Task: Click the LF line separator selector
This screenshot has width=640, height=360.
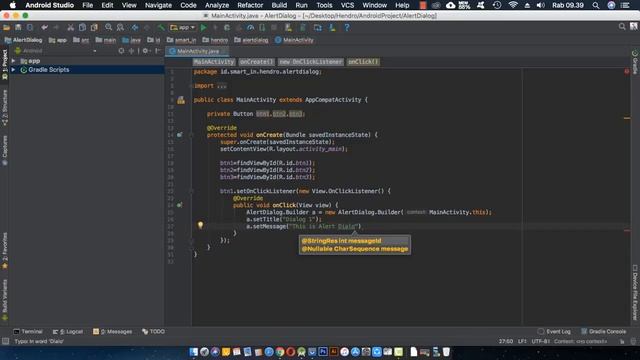Action: (x=522, y=341)
